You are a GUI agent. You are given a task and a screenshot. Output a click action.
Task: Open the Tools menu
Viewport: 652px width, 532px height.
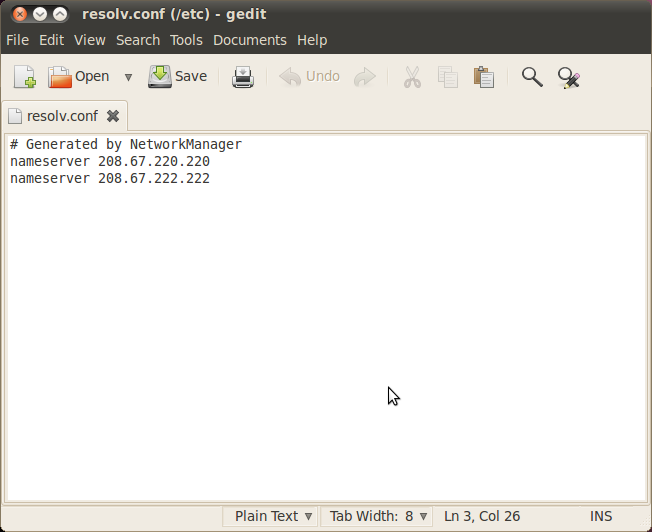pyautogui.click(x=186, y=40)
